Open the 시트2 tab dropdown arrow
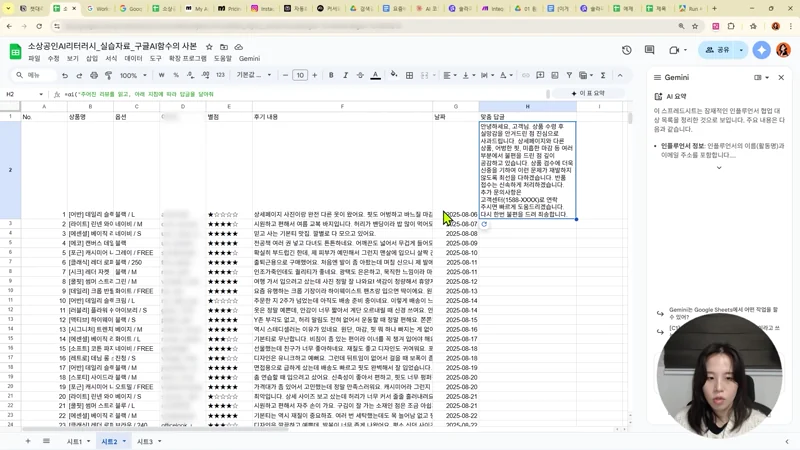Image resolution: width=800 pixels, height=450 pixels. (124, 441)
